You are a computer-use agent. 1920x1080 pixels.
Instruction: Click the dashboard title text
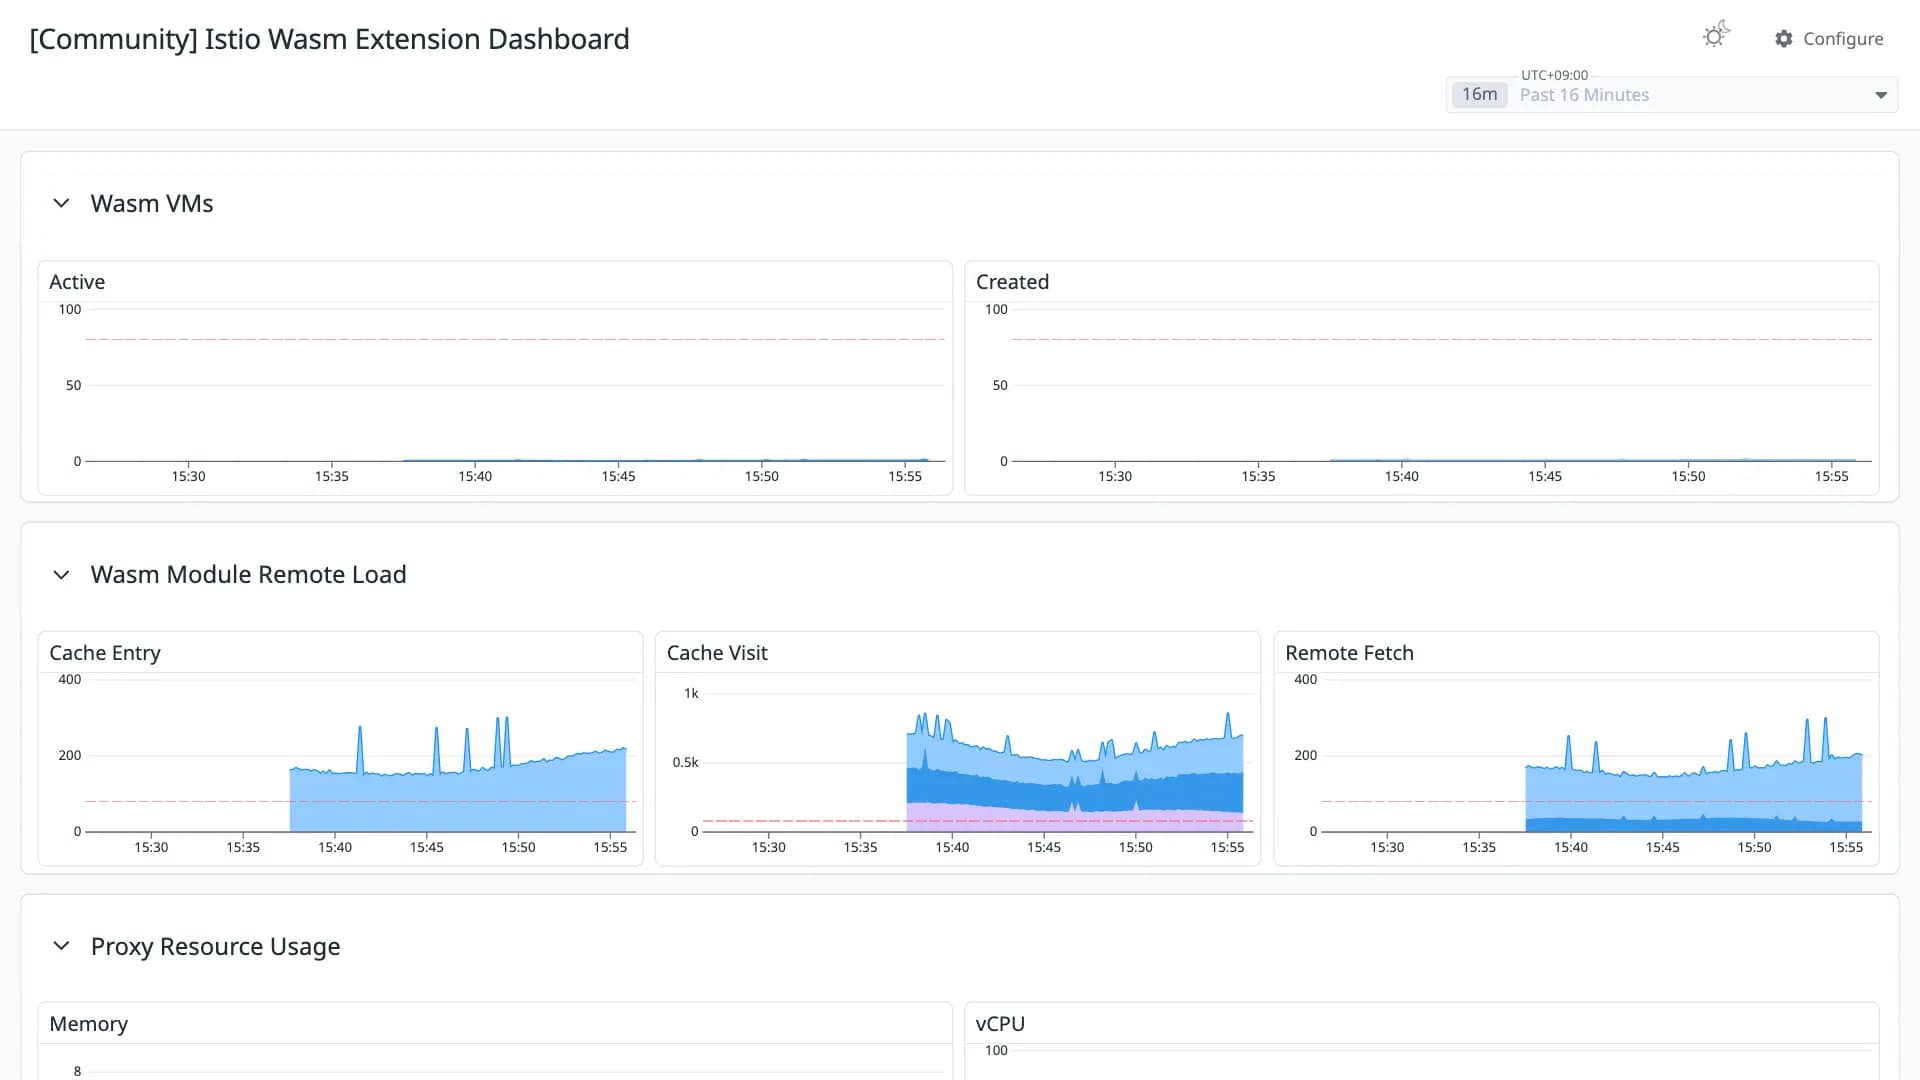(x=329, y=39)
